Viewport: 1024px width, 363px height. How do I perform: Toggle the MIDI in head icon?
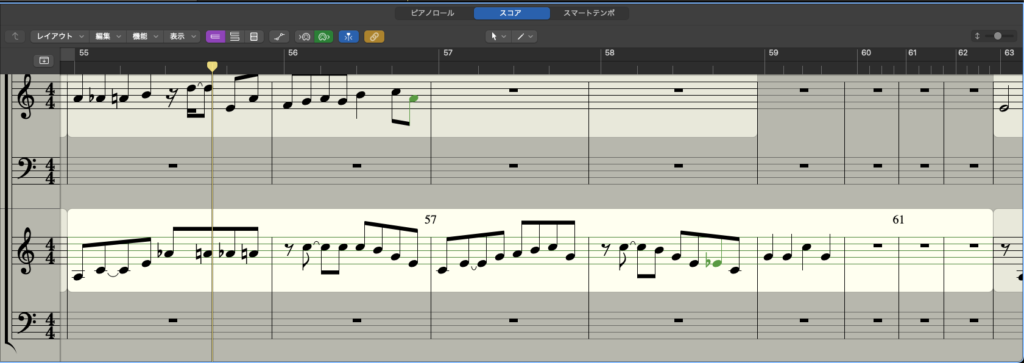(x=304, y=37)
